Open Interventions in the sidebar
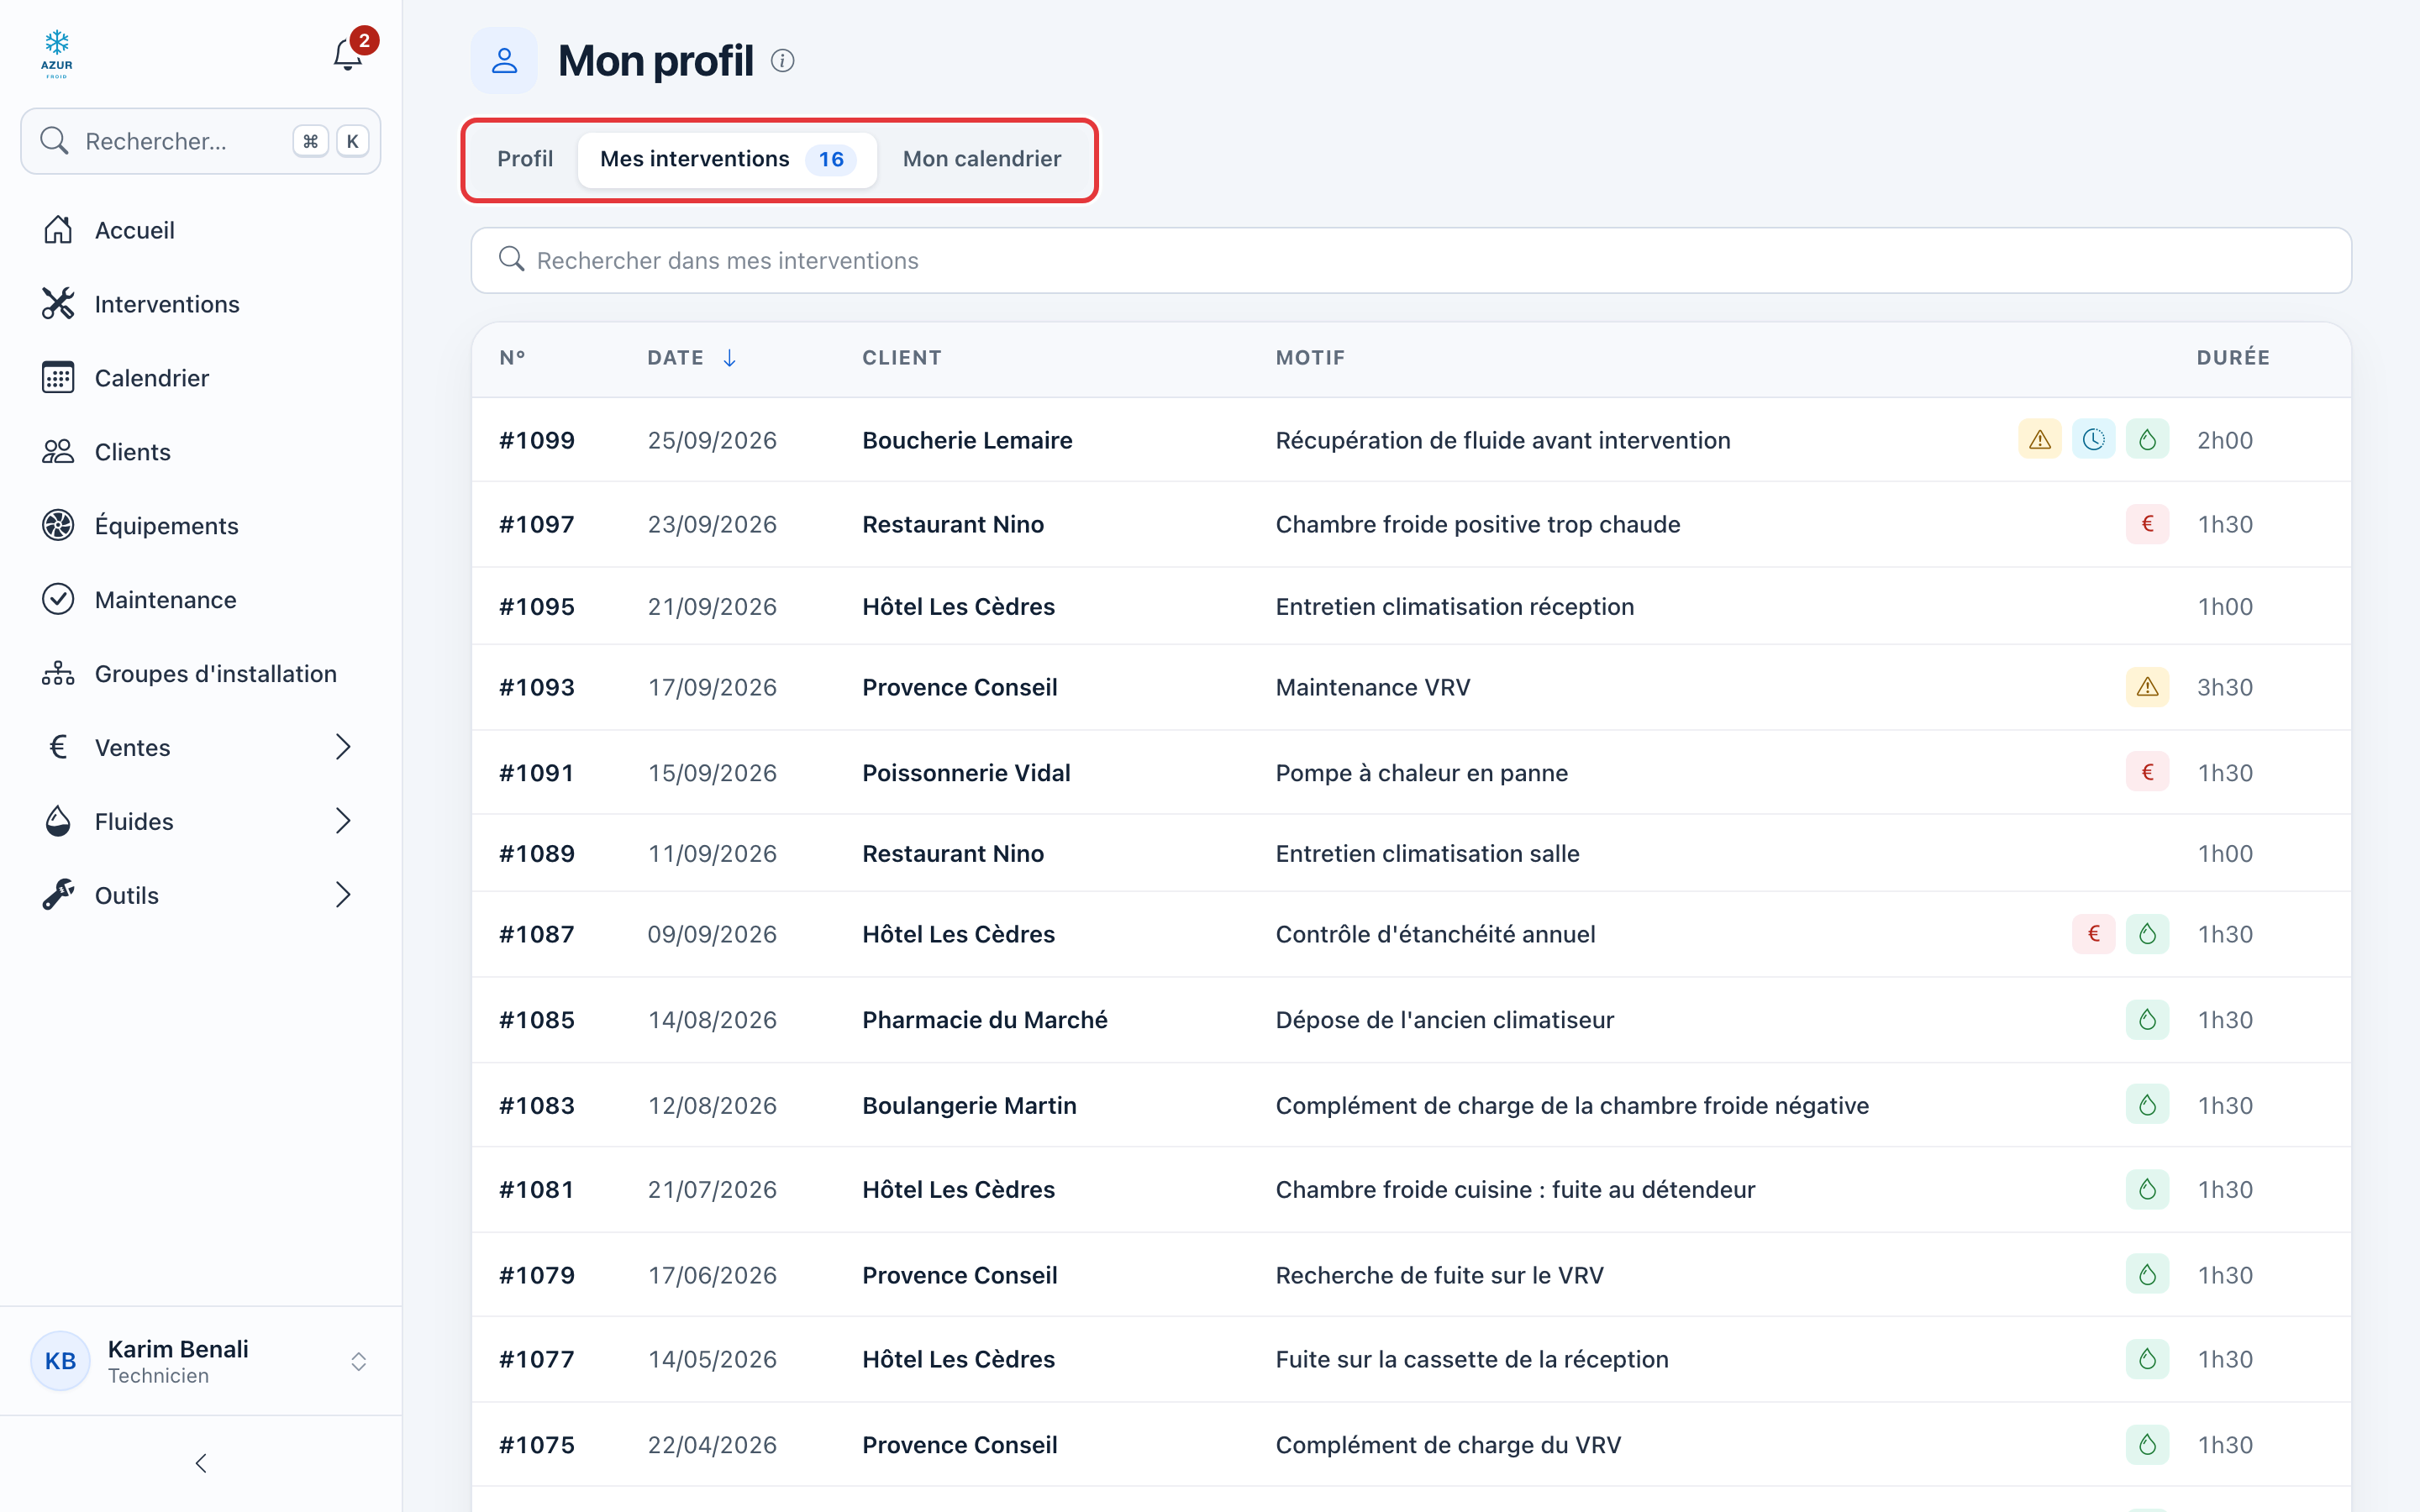2420x1512 pixels. tap(200, 304)
